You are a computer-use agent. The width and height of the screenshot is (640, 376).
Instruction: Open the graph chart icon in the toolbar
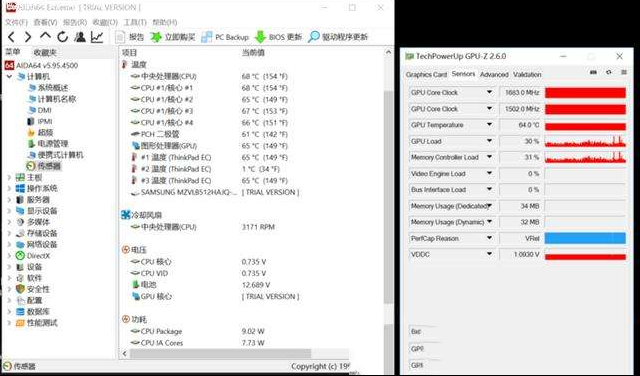tap(97, 37)
